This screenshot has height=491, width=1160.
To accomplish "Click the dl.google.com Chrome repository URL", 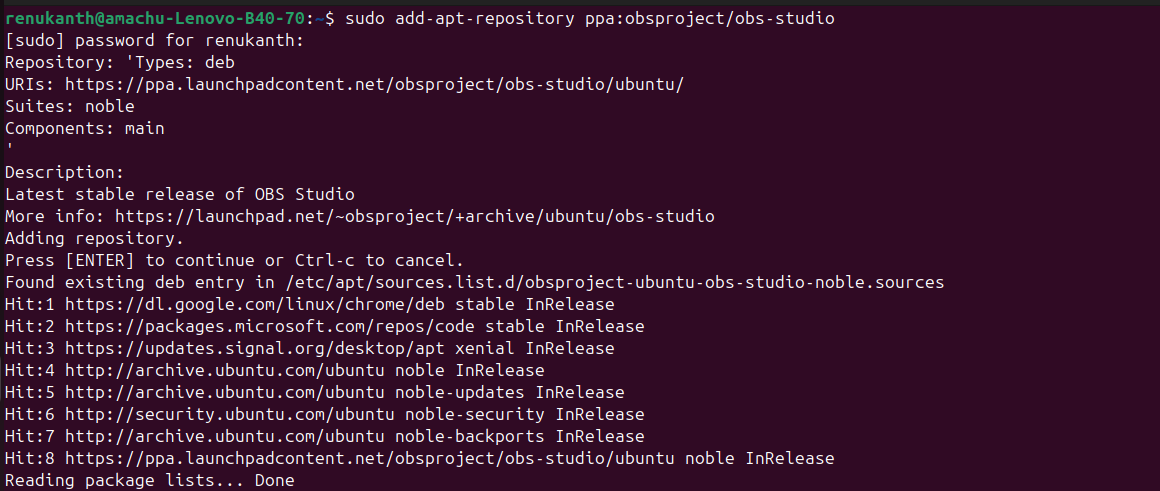I will pos(259,304).
